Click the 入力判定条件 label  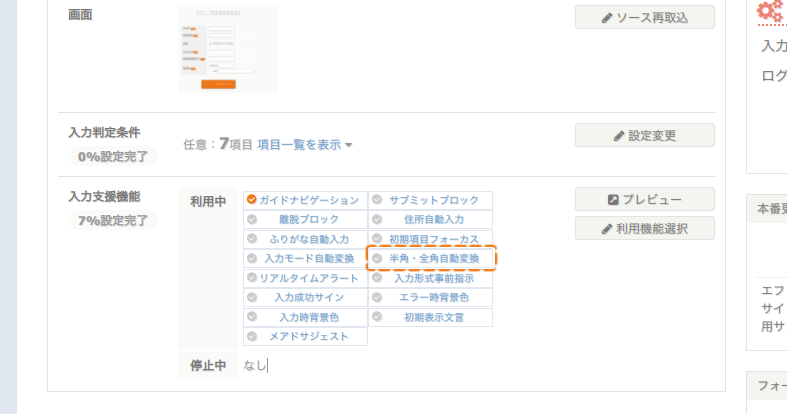coord(104,132)
